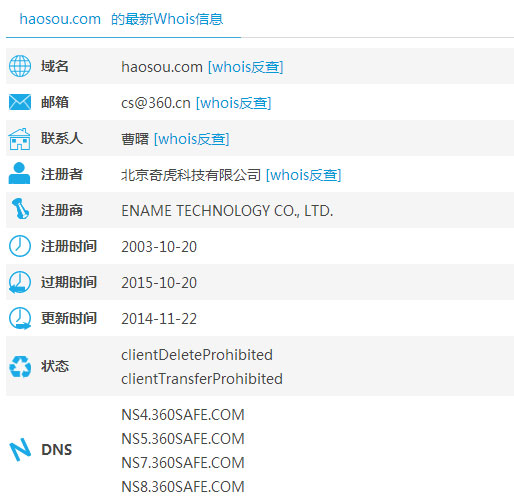Click the recycle icon beside 状态
Screen dimensions: 514x499
(20, 366)
